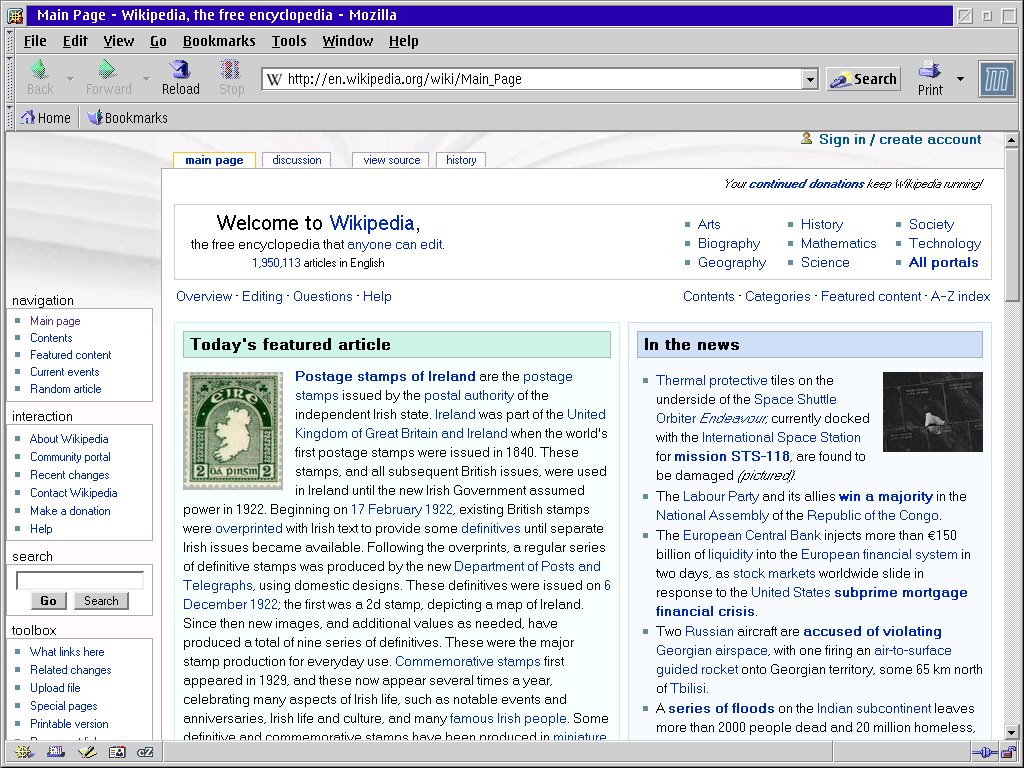Click the Stop loading icon
The height and width of the screenshot is (768, 1024).
click(x=231, y=69)
